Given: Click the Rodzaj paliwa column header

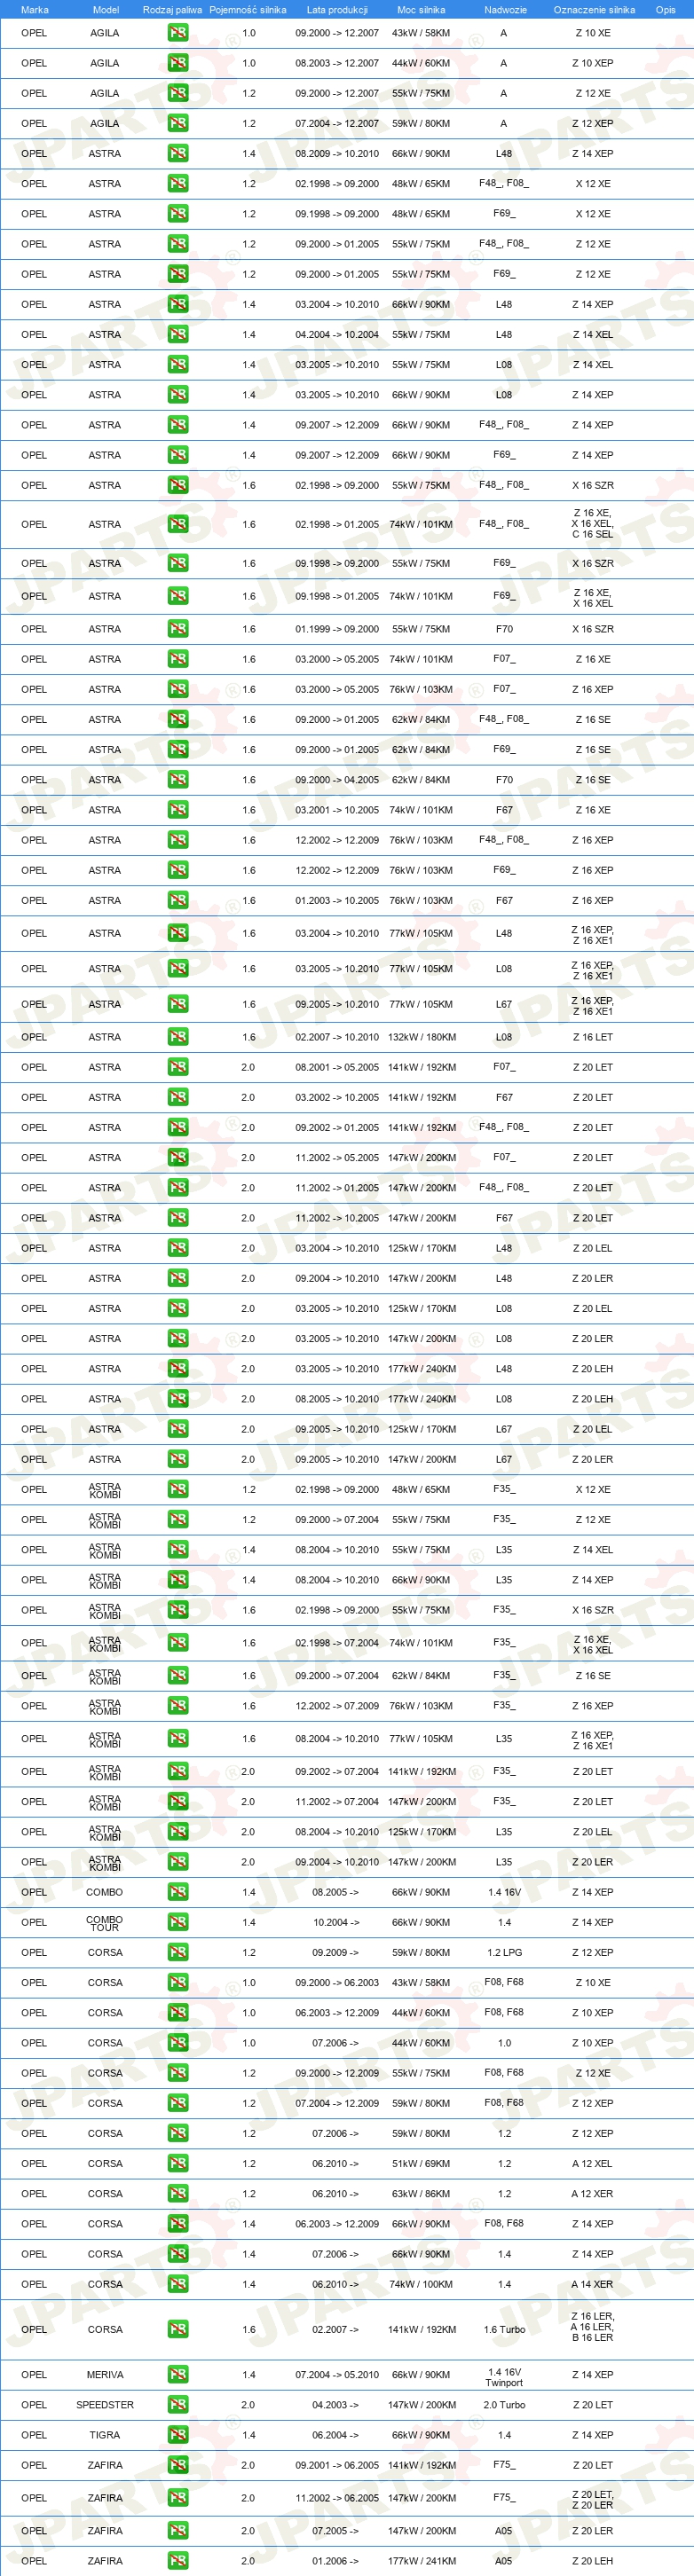Looking at the screenshot, I should [x=172, y=9].
